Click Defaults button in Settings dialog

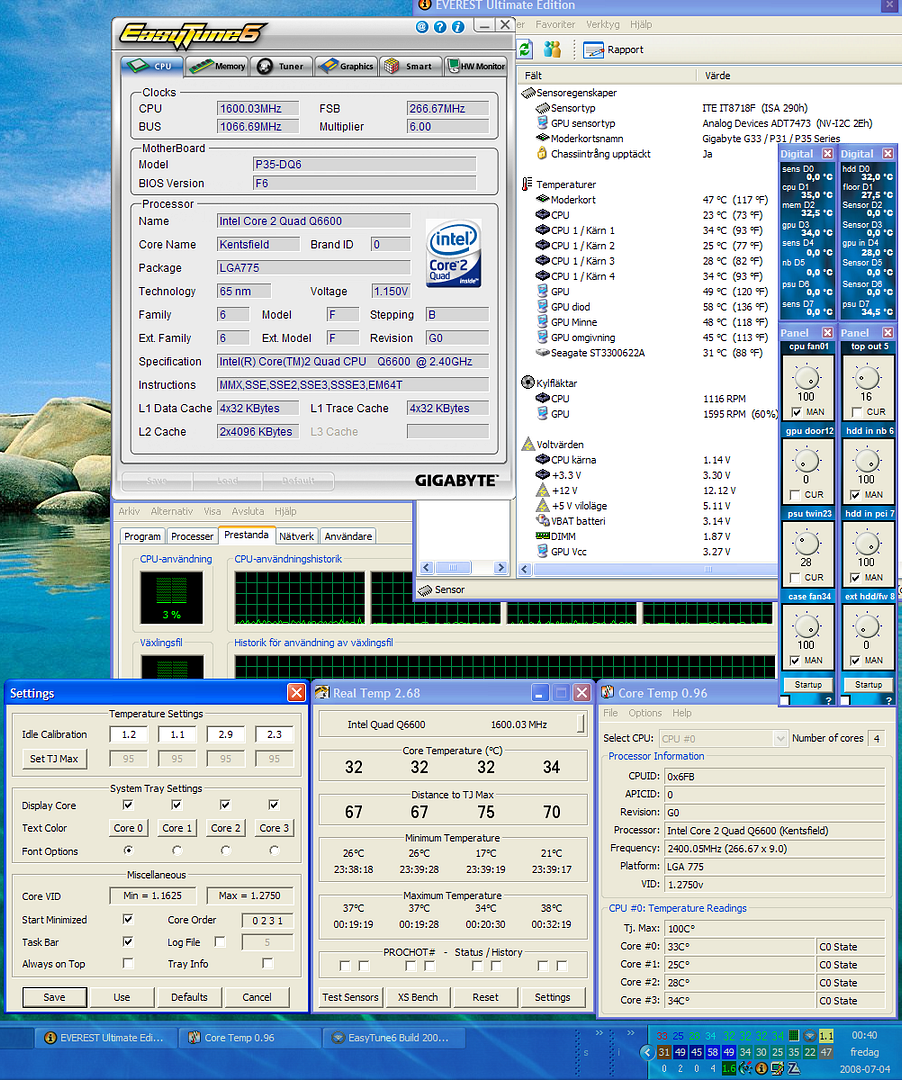(189, 997)
